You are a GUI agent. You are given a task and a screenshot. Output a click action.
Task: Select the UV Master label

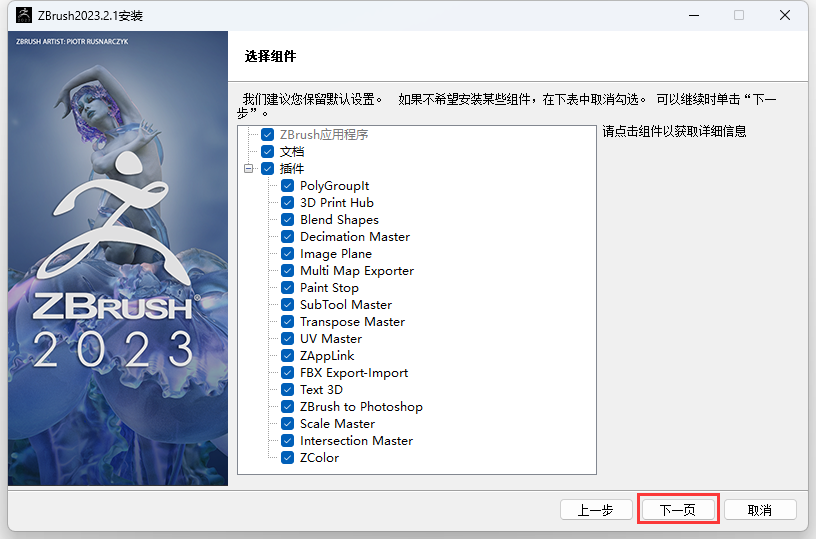tap(331, 339)
